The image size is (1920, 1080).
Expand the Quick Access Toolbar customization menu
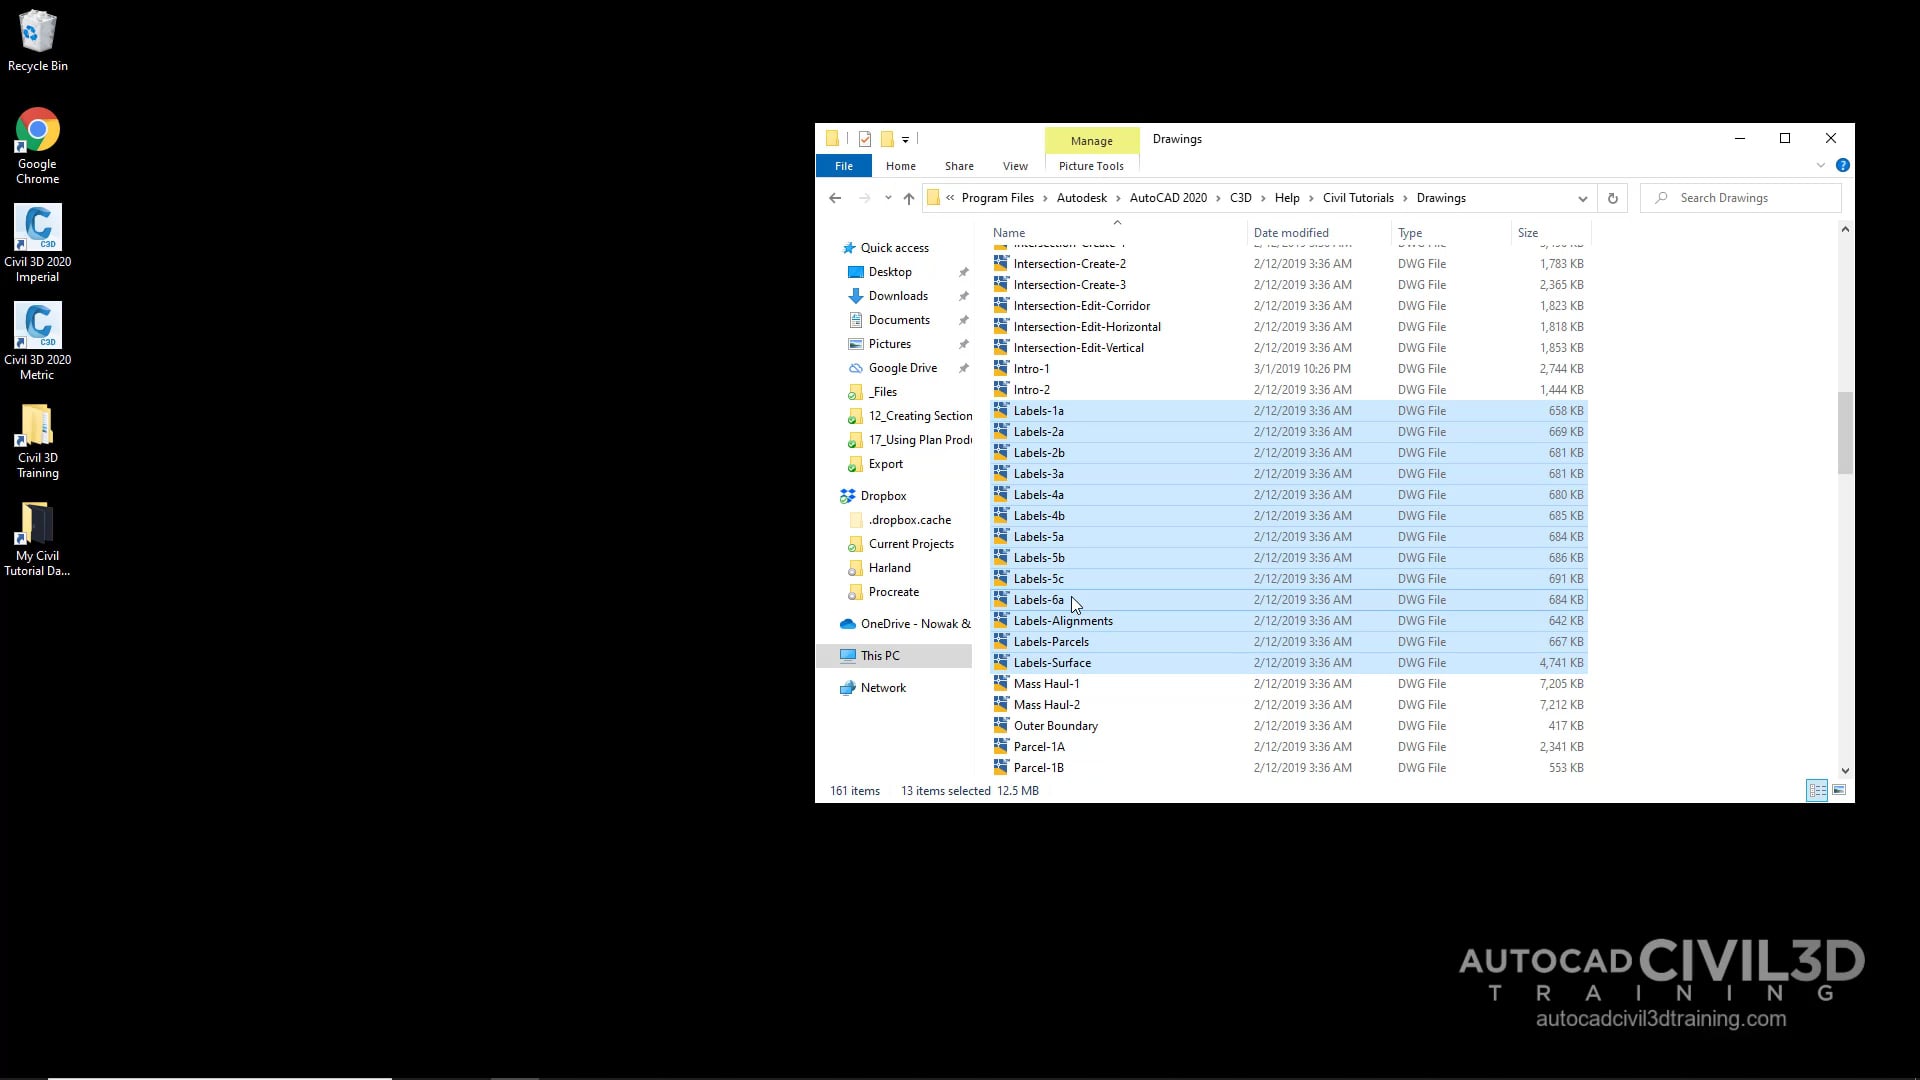click(906, 139)
